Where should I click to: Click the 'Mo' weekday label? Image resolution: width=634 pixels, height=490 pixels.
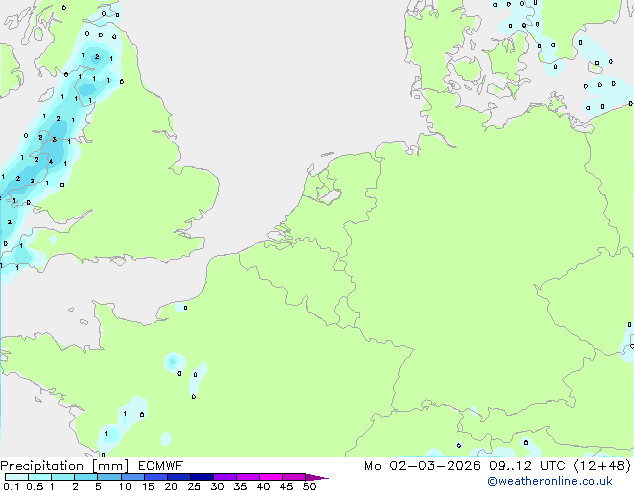(372, 466)
